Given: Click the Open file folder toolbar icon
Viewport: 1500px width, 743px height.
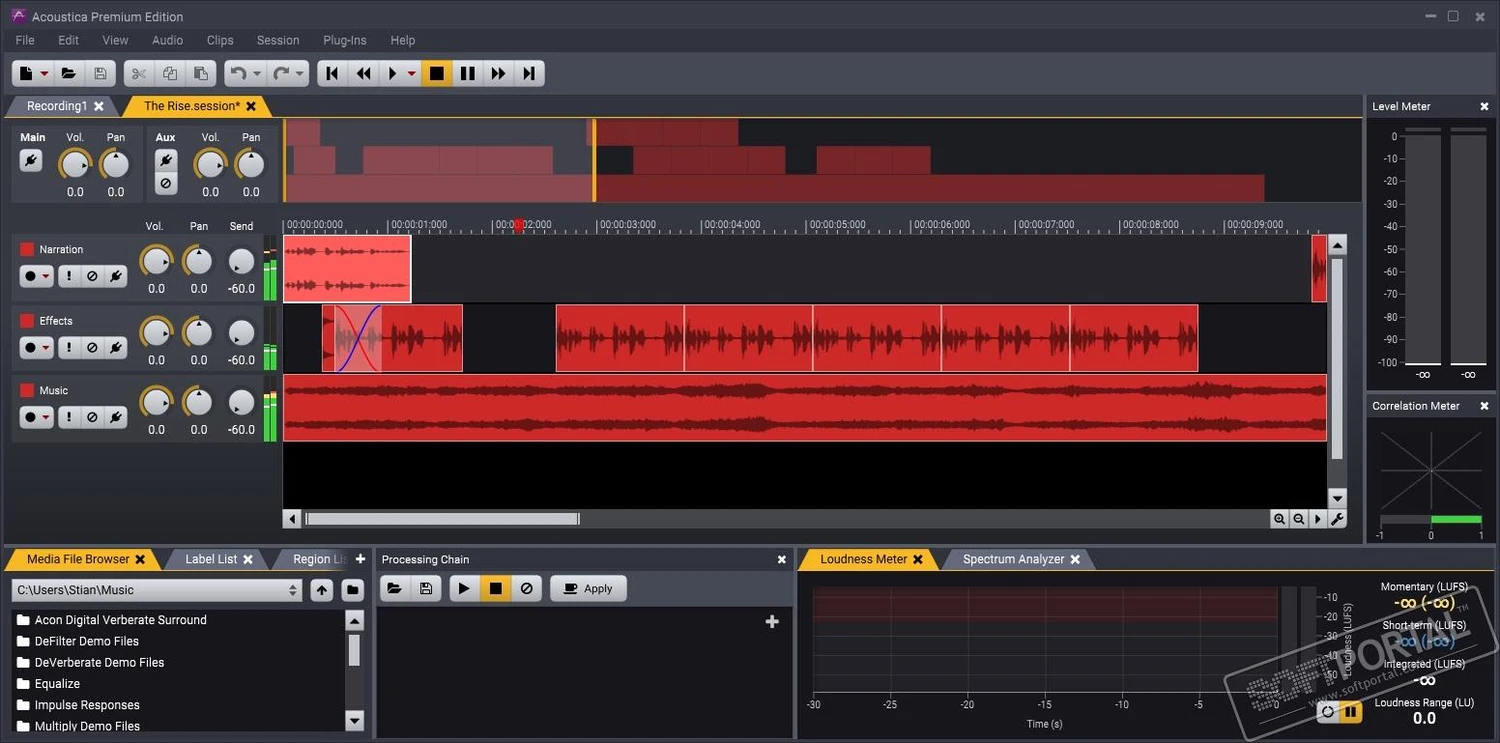Looking at the screenshot, I should [68, 73].
